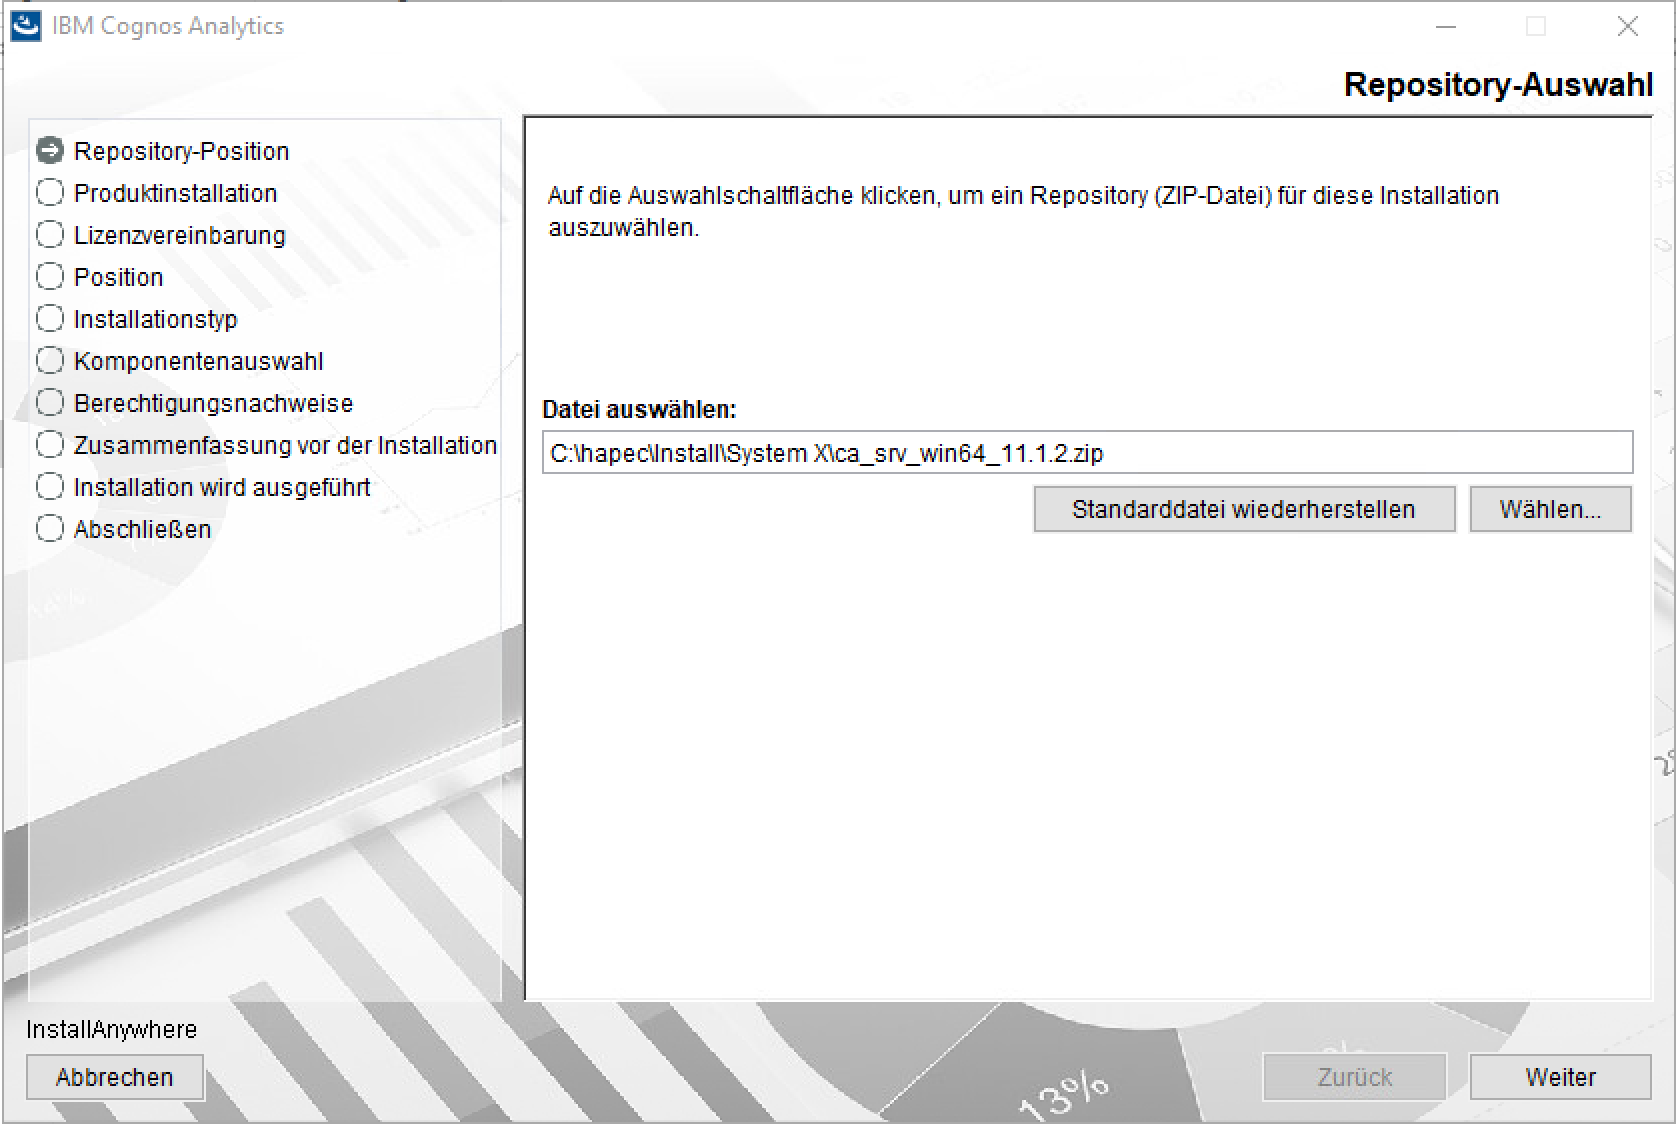
Task: Cancel setup with the Abbrechen button
Action: pos(114,1077)
